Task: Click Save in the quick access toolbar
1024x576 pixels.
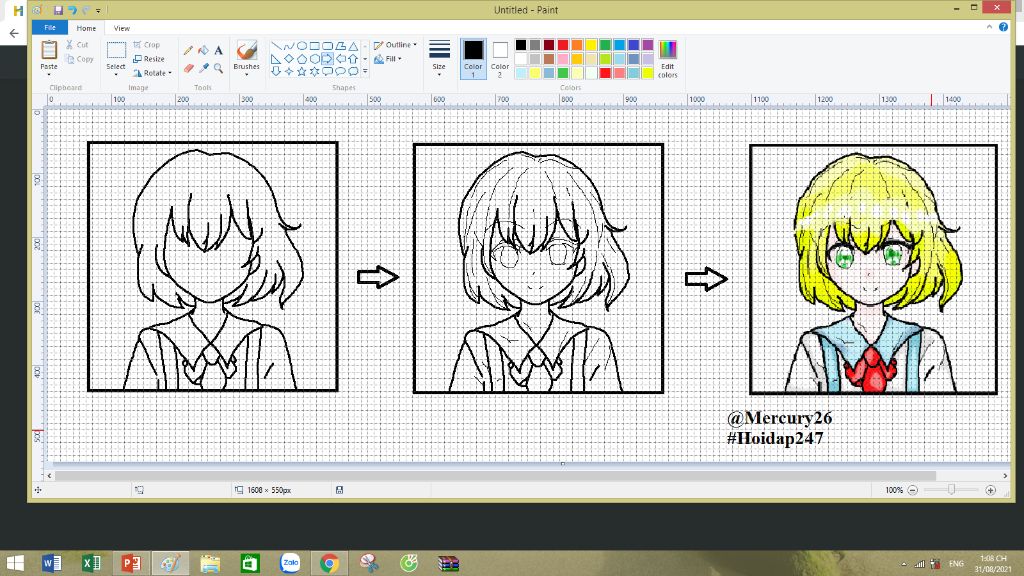Action: coord(58,10)
